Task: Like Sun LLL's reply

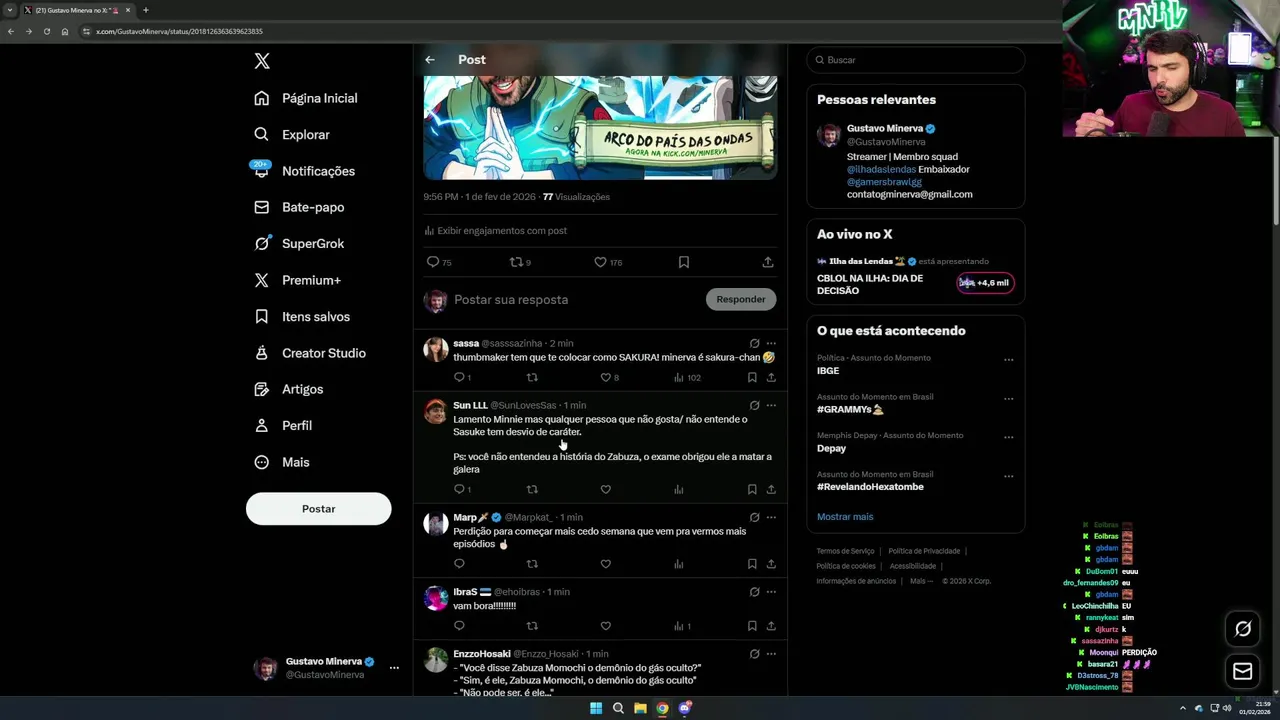Action: click(x=605, y=489)
